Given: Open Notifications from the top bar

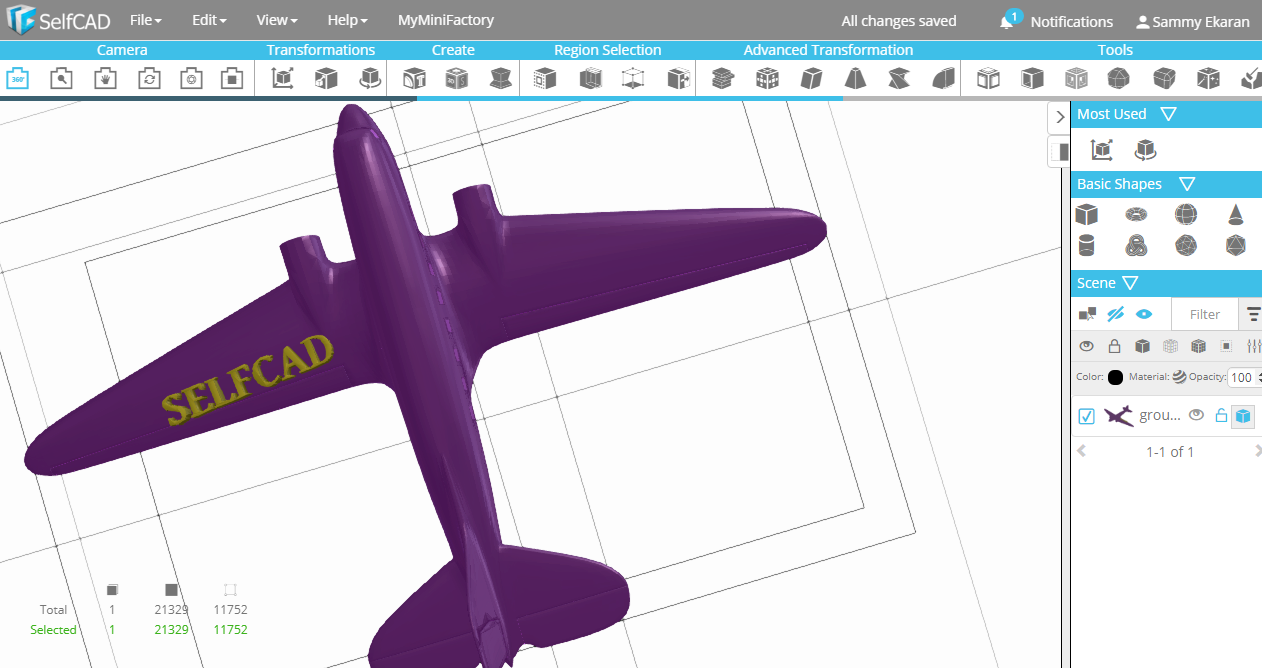Looking at the screenshot, I should (x=1057, y=21).
